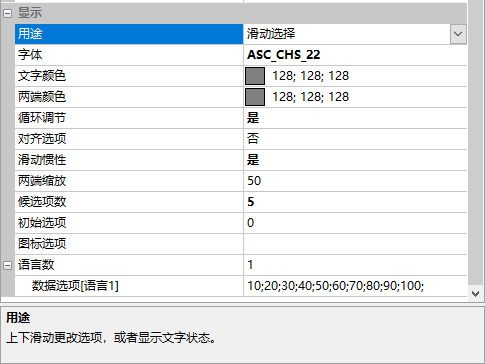
Task: Select the 滑动选择 value field
Action: pyautogui.click(x=347, y=34)
